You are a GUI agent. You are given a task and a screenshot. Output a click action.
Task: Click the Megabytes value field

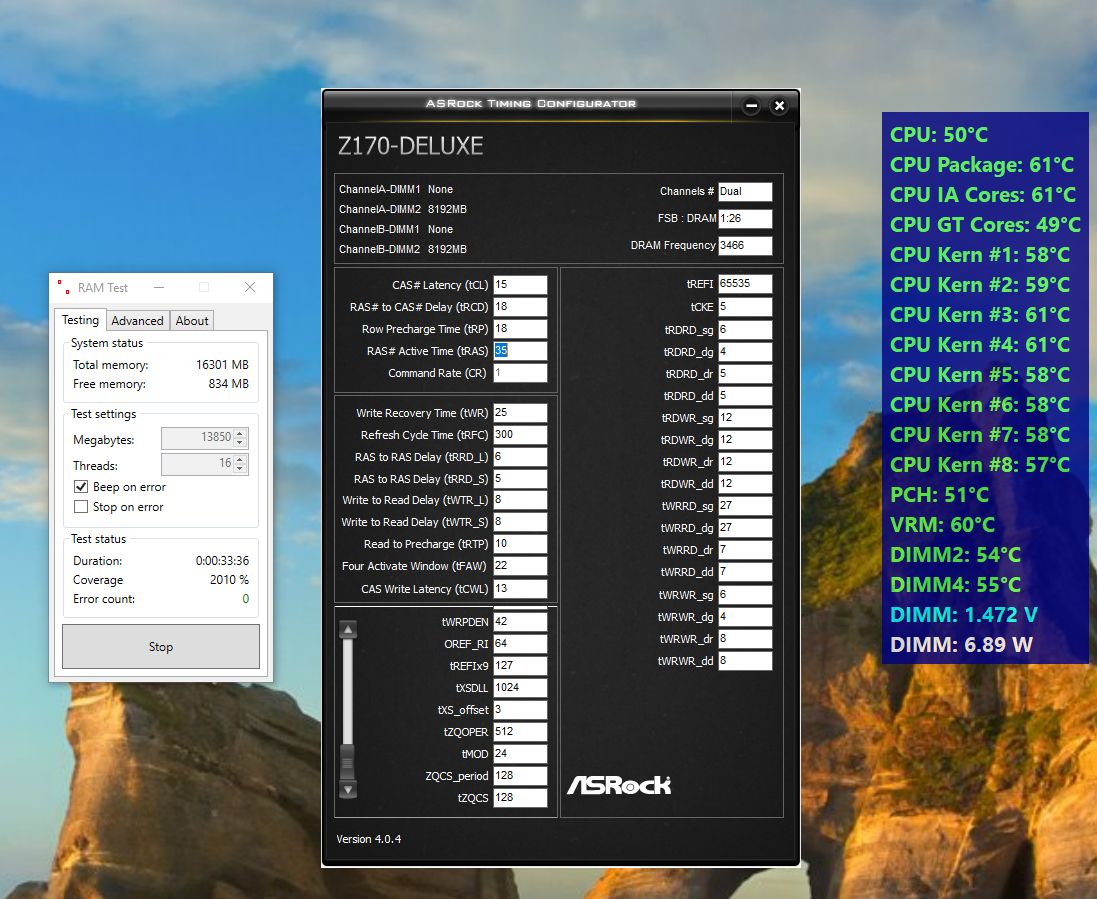click(x=198, y=438)
